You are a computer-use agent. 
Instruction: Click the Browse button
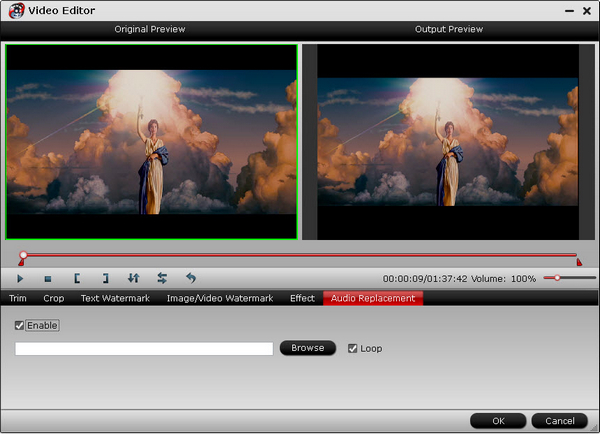tap(308, 348)
